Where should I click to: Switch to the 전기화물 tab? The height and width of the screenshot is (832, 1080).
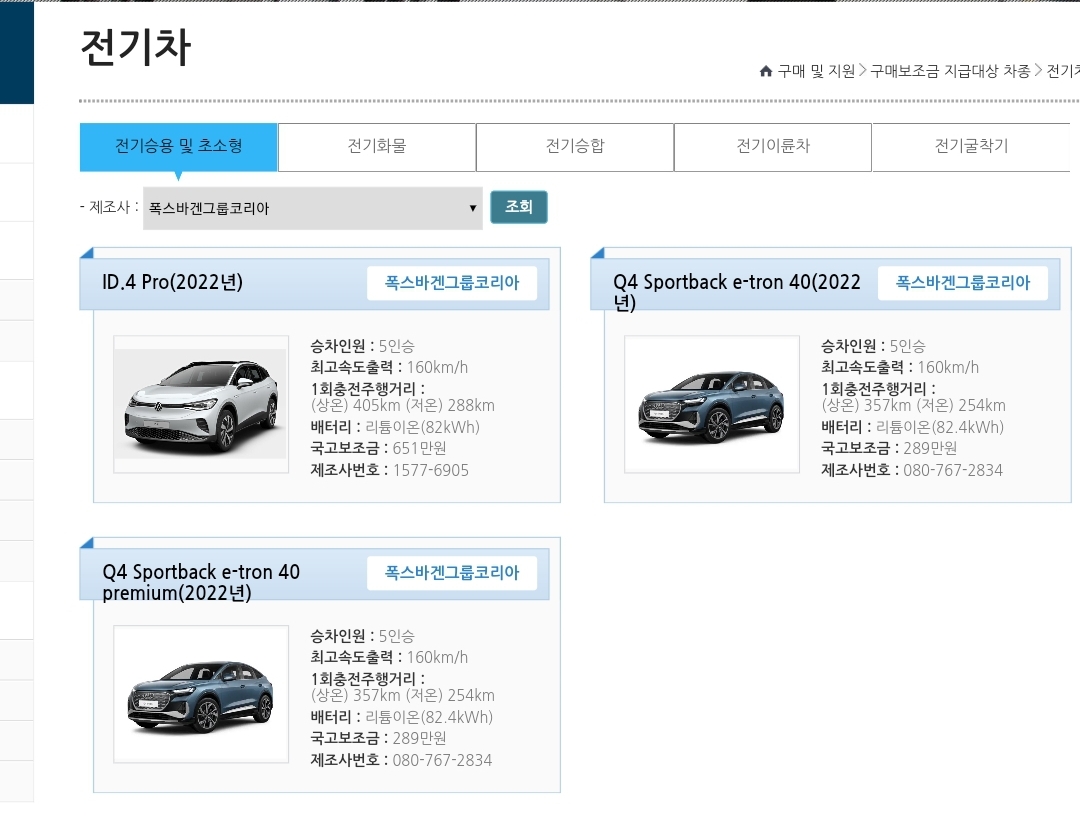click(x=377, y=147)
